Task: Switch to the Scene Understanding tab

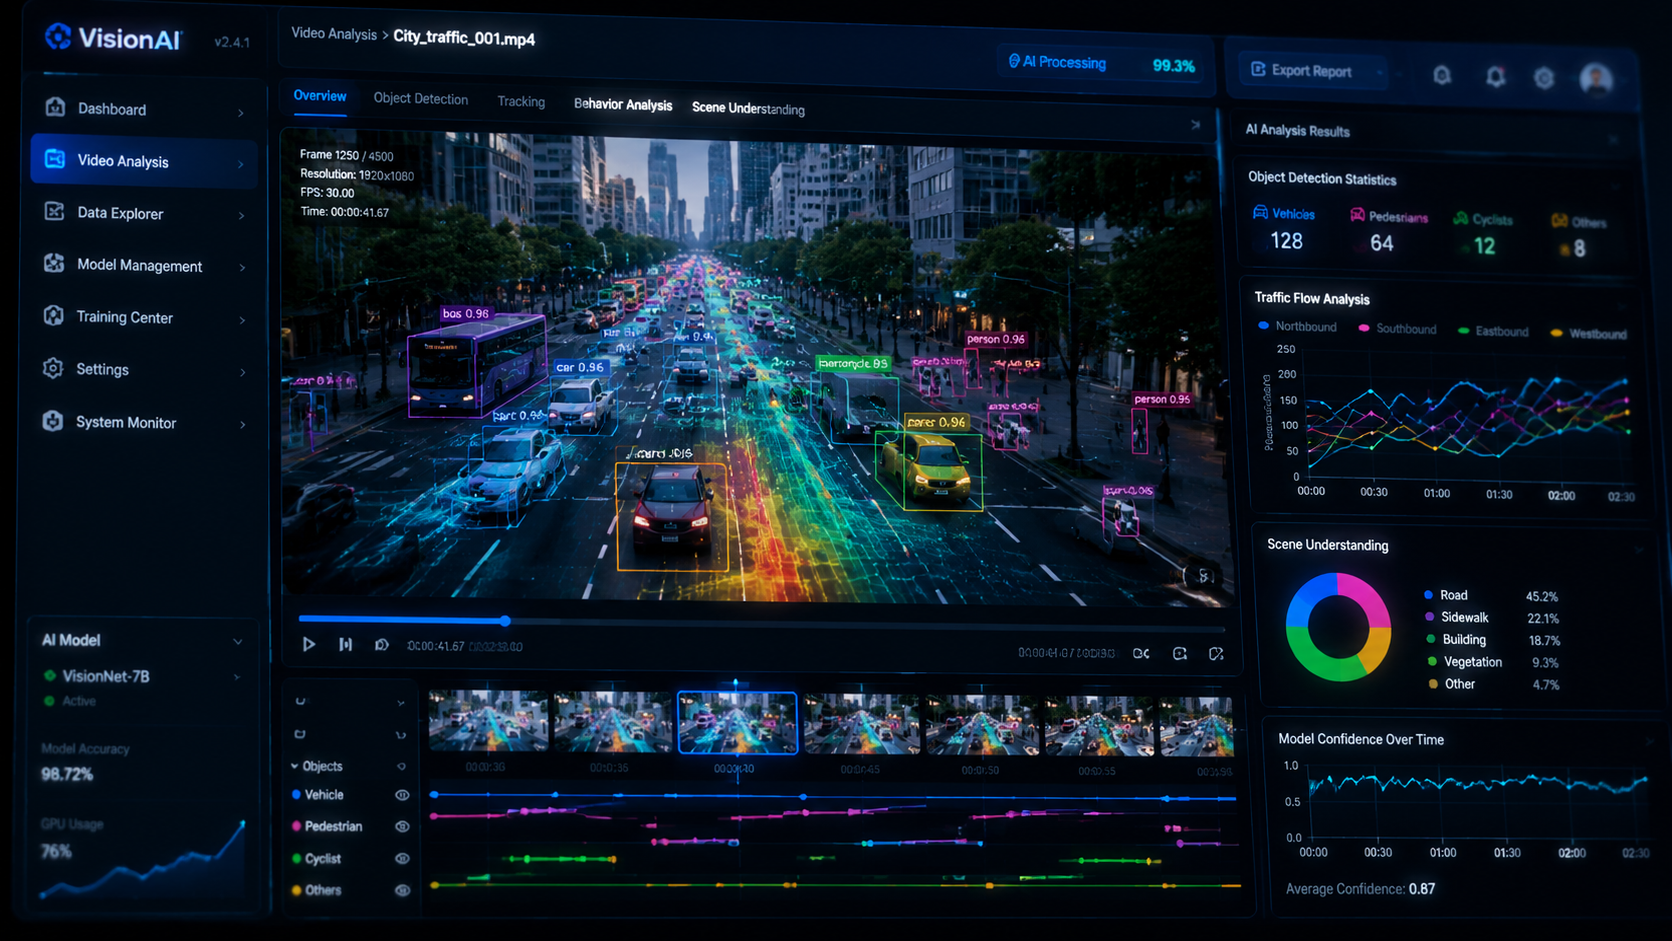Action: pyautogui.click(x=748, y=108)
